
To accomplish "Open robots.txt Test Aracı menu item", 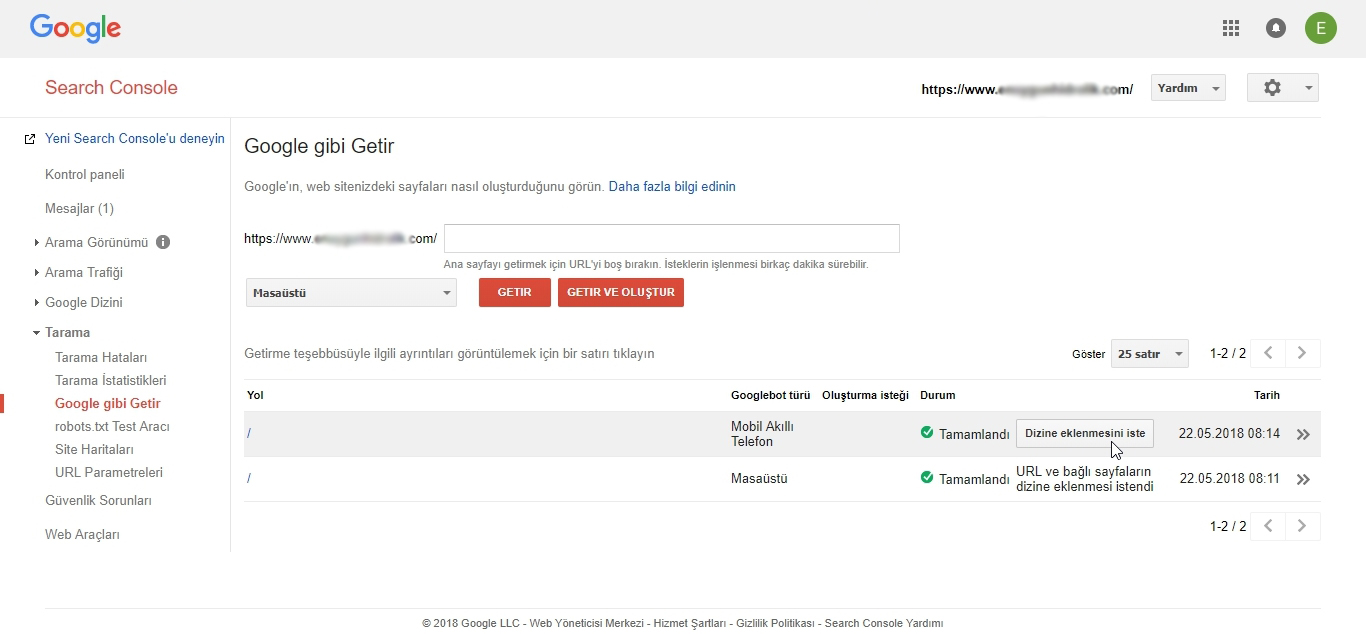I will (112, 426).
